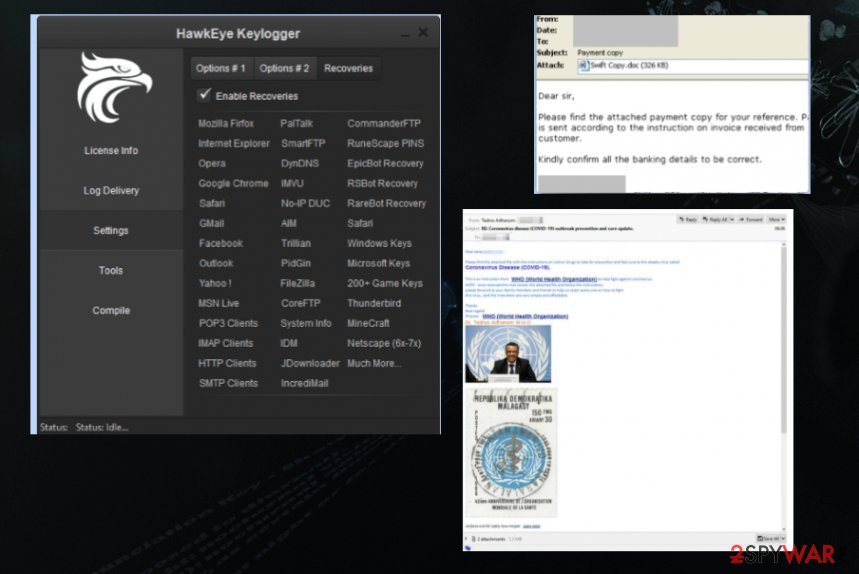Switch to the Options # 2 tab

284,68
